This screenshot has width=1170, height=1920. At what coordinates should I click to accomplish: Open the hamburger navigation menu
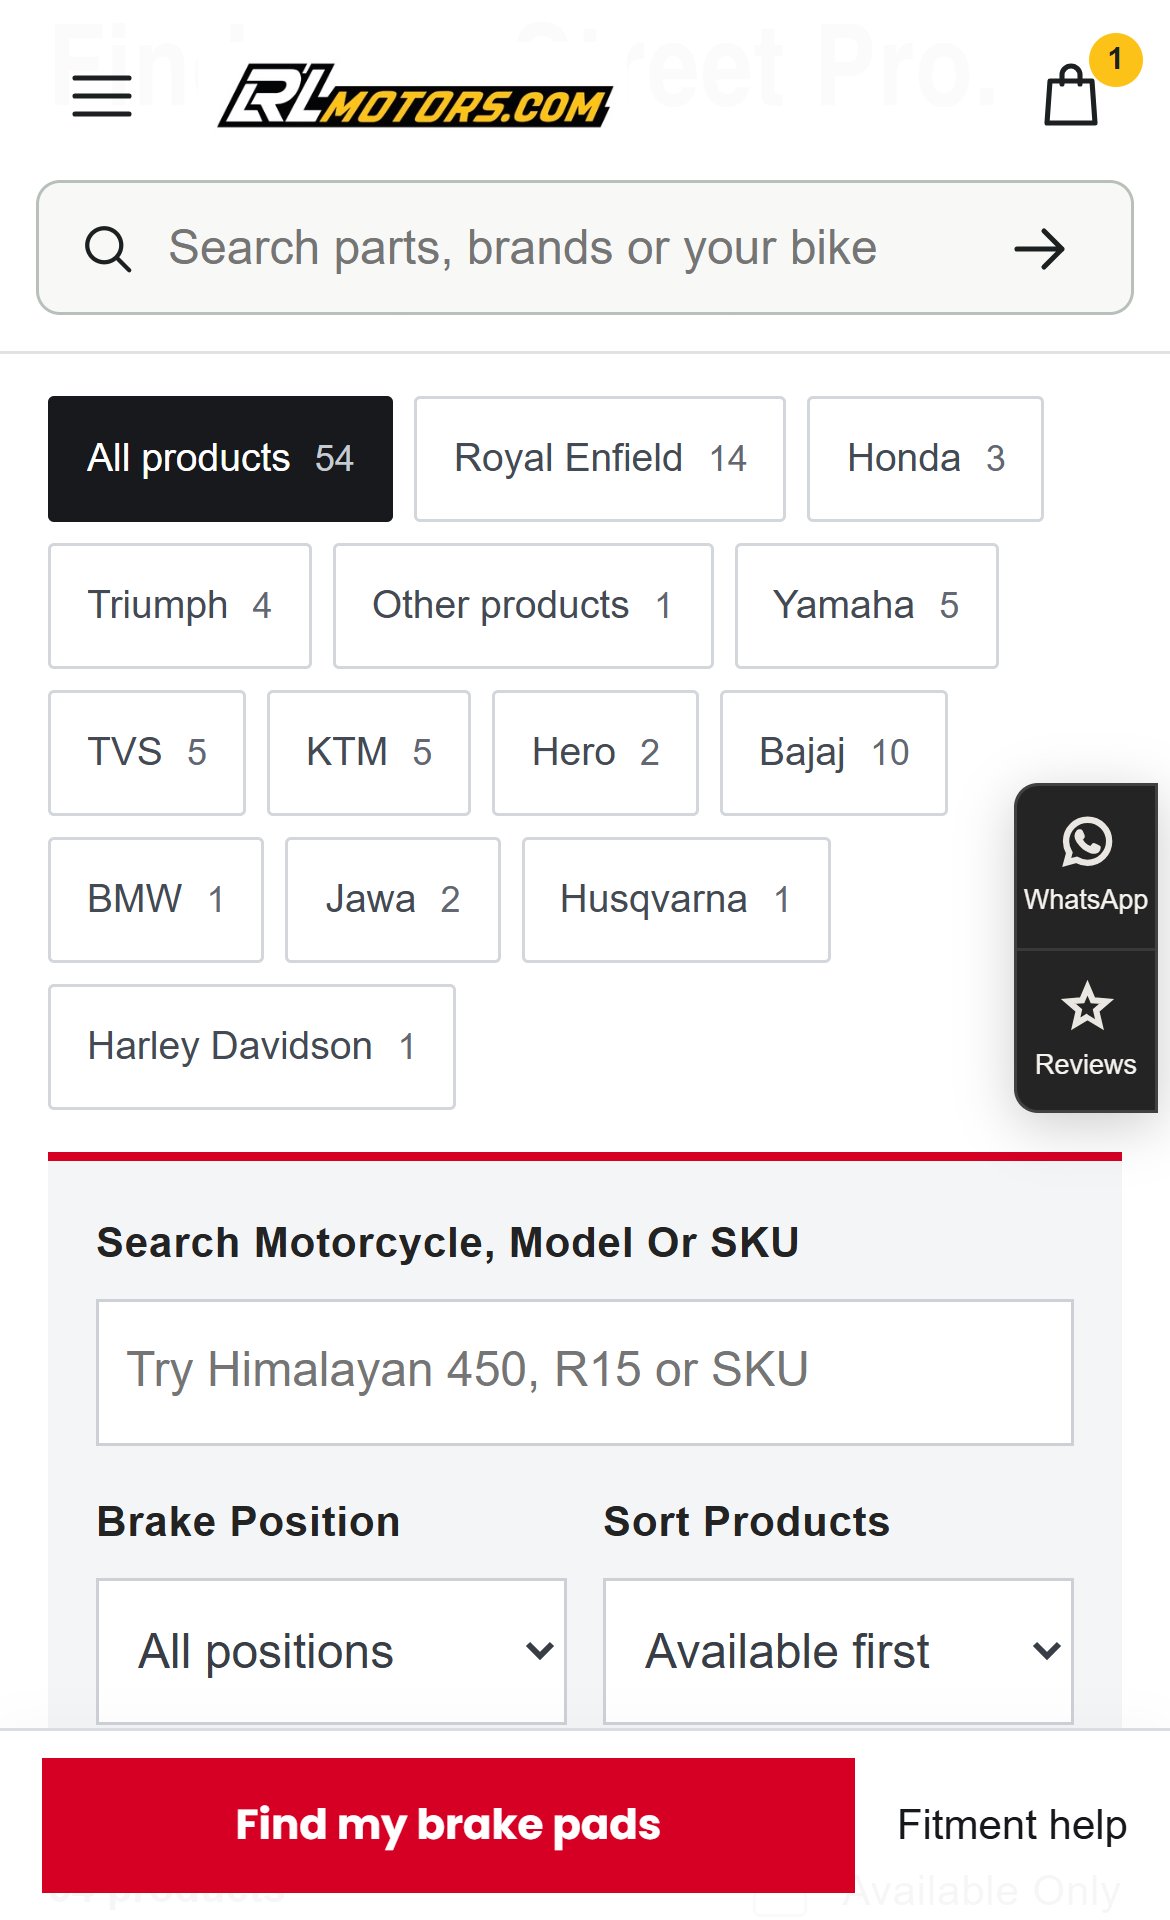[x=102, y=96]
